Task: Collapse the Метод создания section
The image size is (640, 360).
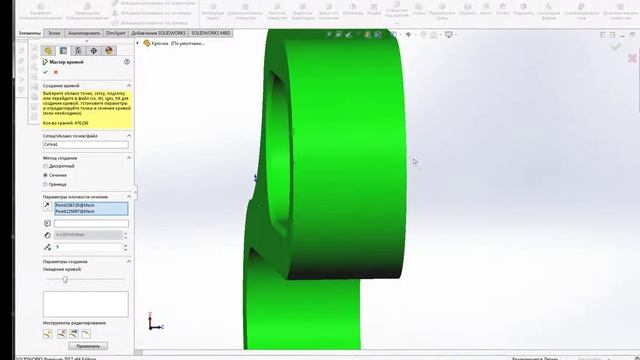Action: click(x=129, y=158)
